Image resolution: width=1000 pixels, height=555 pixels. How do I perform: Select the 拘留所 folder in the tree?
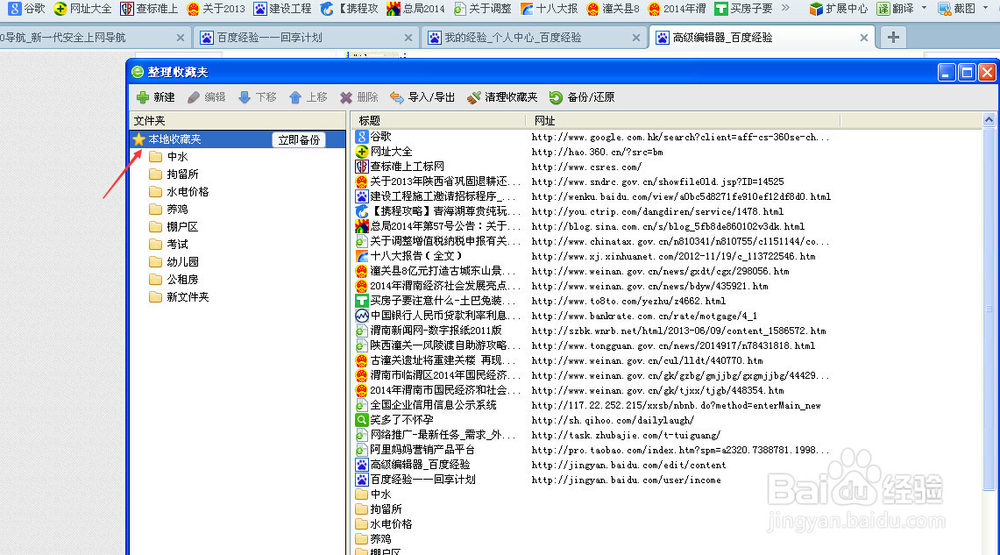click(173, 174)
